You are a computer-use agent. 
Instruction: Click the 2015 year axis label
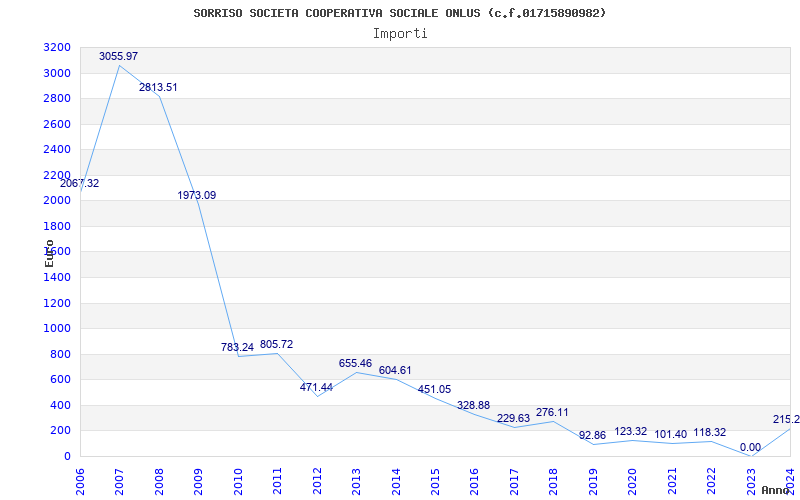click(435, 483)
